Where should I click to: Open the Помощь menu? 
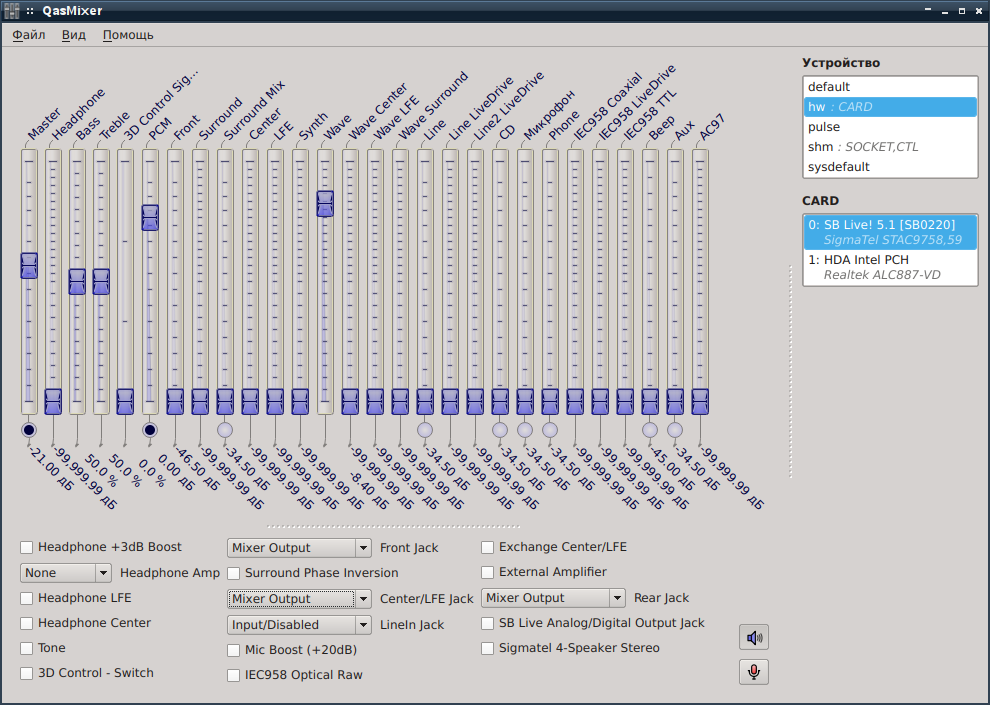click(x=128, y=35)
